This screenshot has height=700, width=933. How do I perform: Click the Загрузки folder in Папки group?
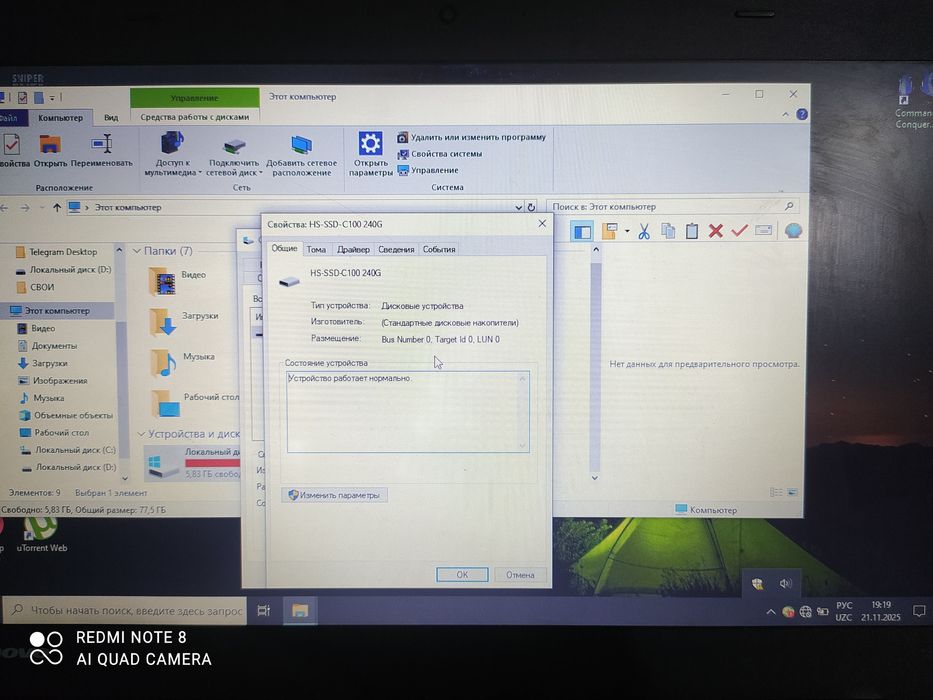tap(183, 321)
